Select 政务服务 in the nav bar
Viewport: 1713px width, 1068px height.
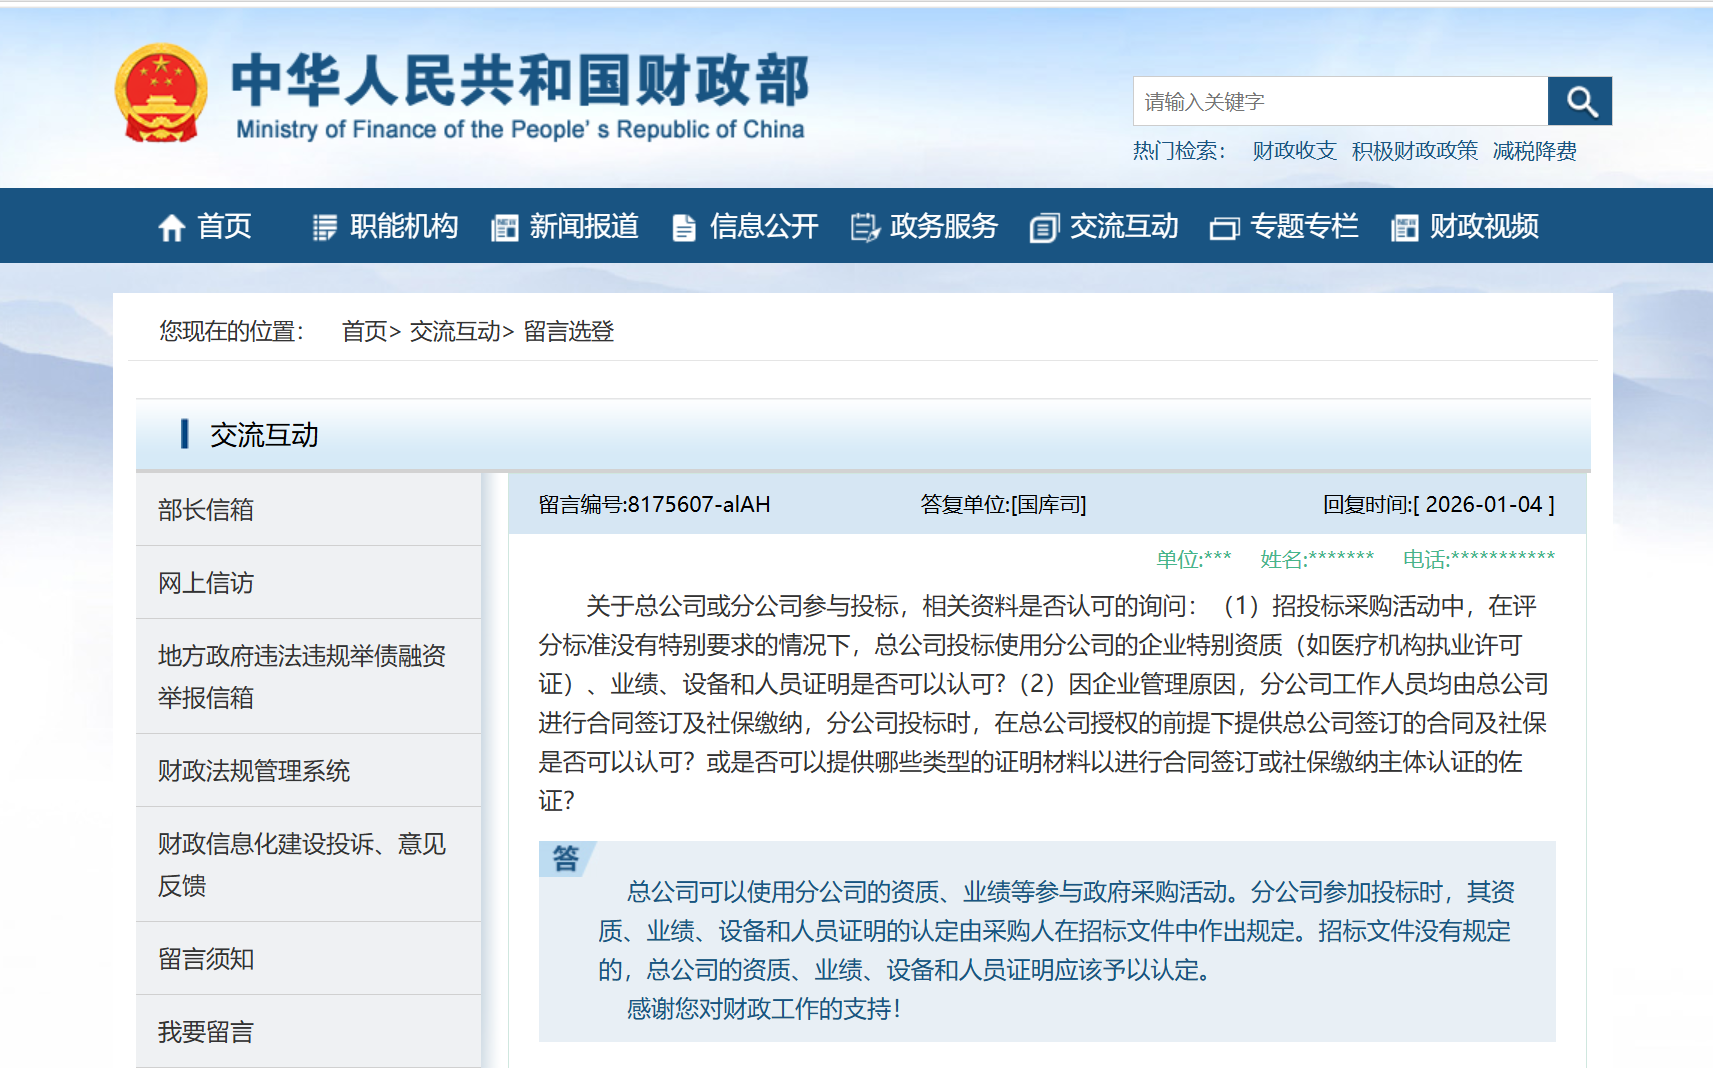[x=944, y=226]
